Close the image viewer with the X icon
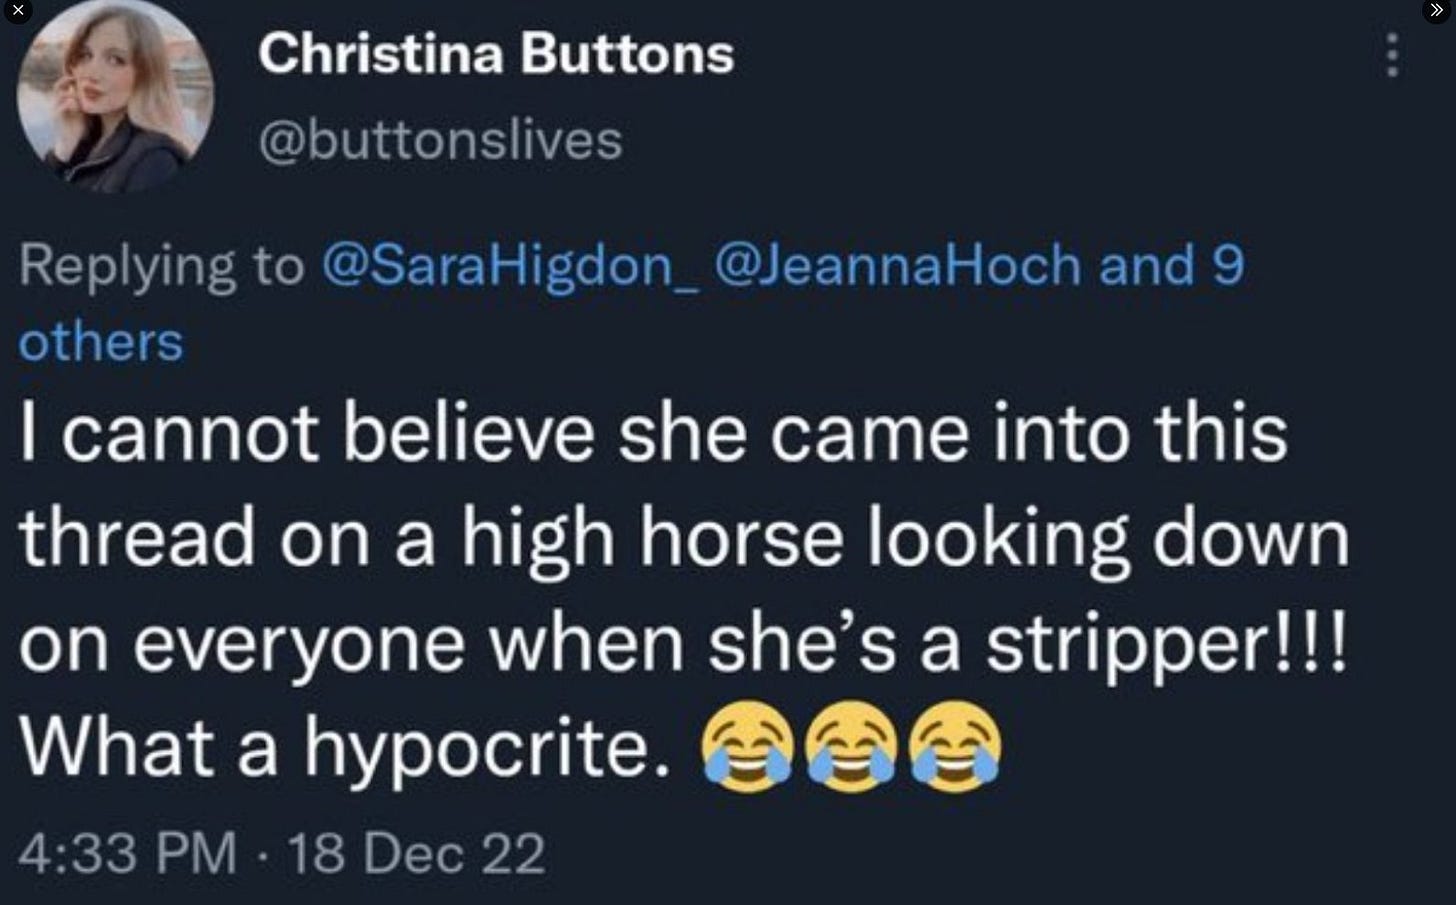This screenshot has width=1456, height=905. 17,10
